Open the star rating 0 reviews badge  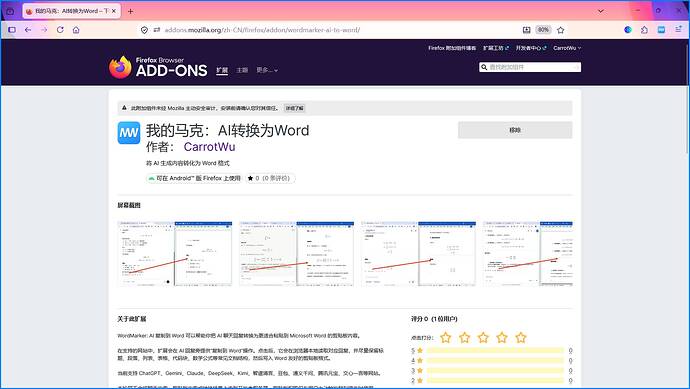click(x=270, y=178)
